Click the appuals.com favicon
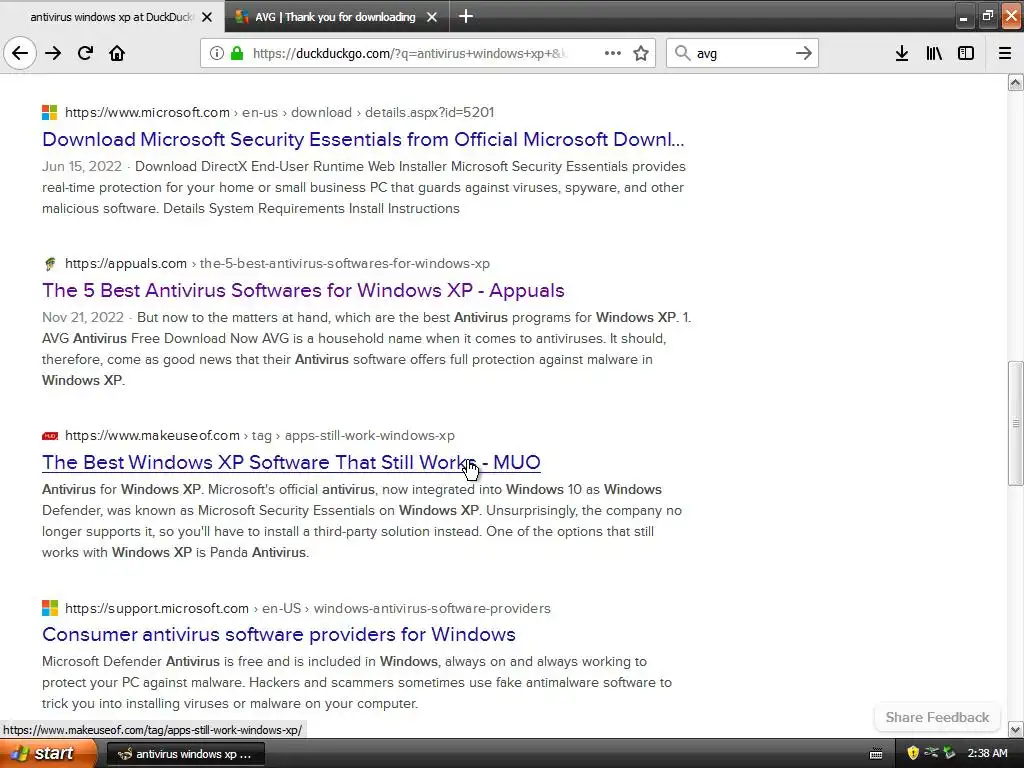Viewport: 1024px width, 768px height. (x=50, y=264)
